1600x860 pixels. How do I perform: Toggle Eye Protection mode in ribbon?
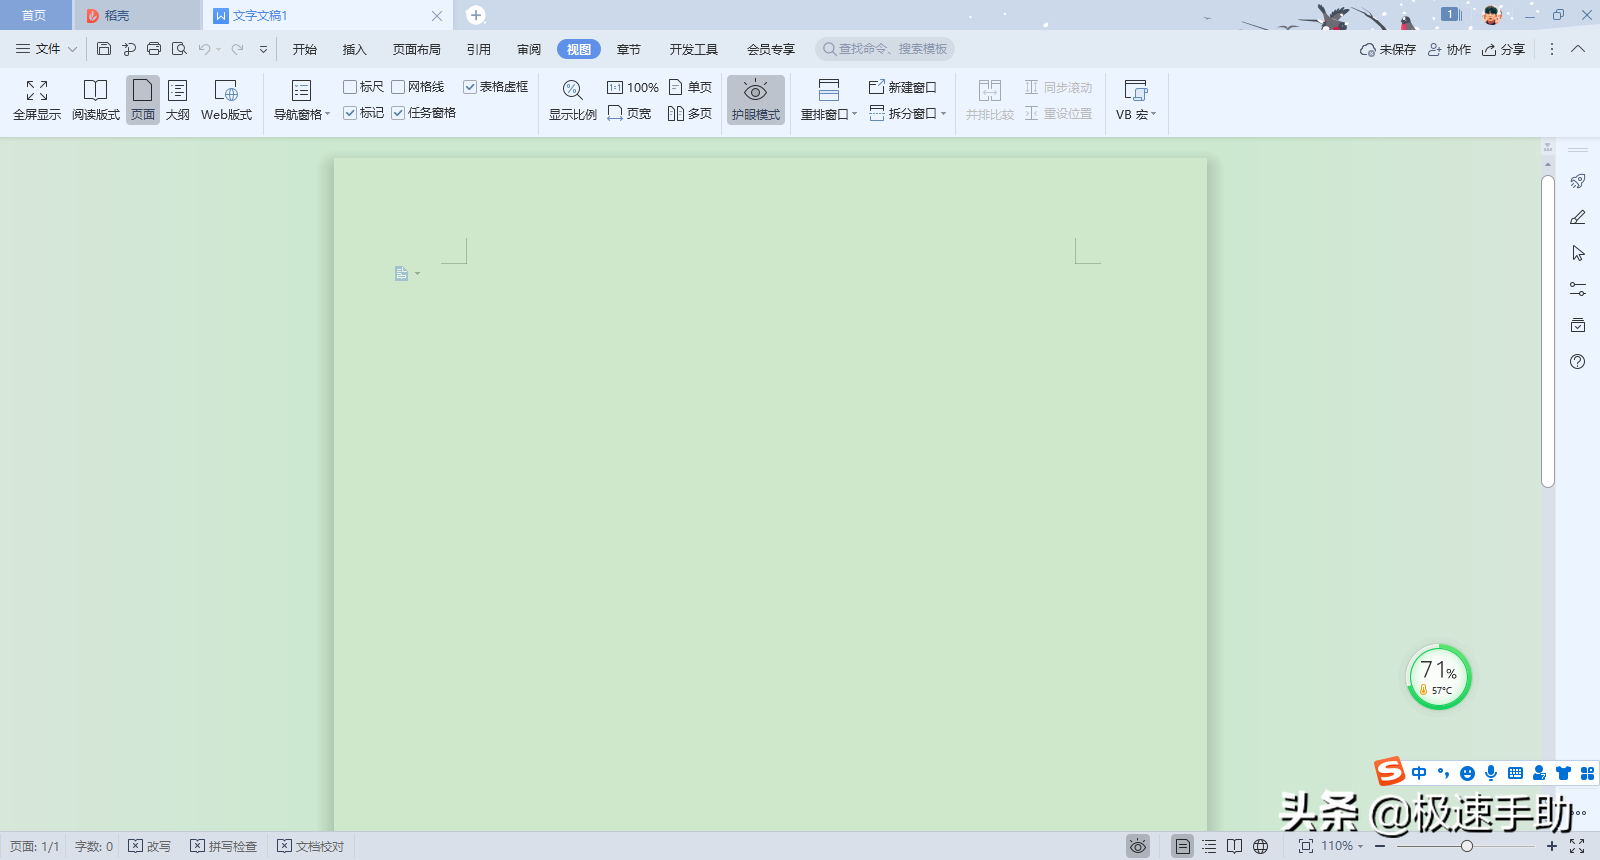756,100
